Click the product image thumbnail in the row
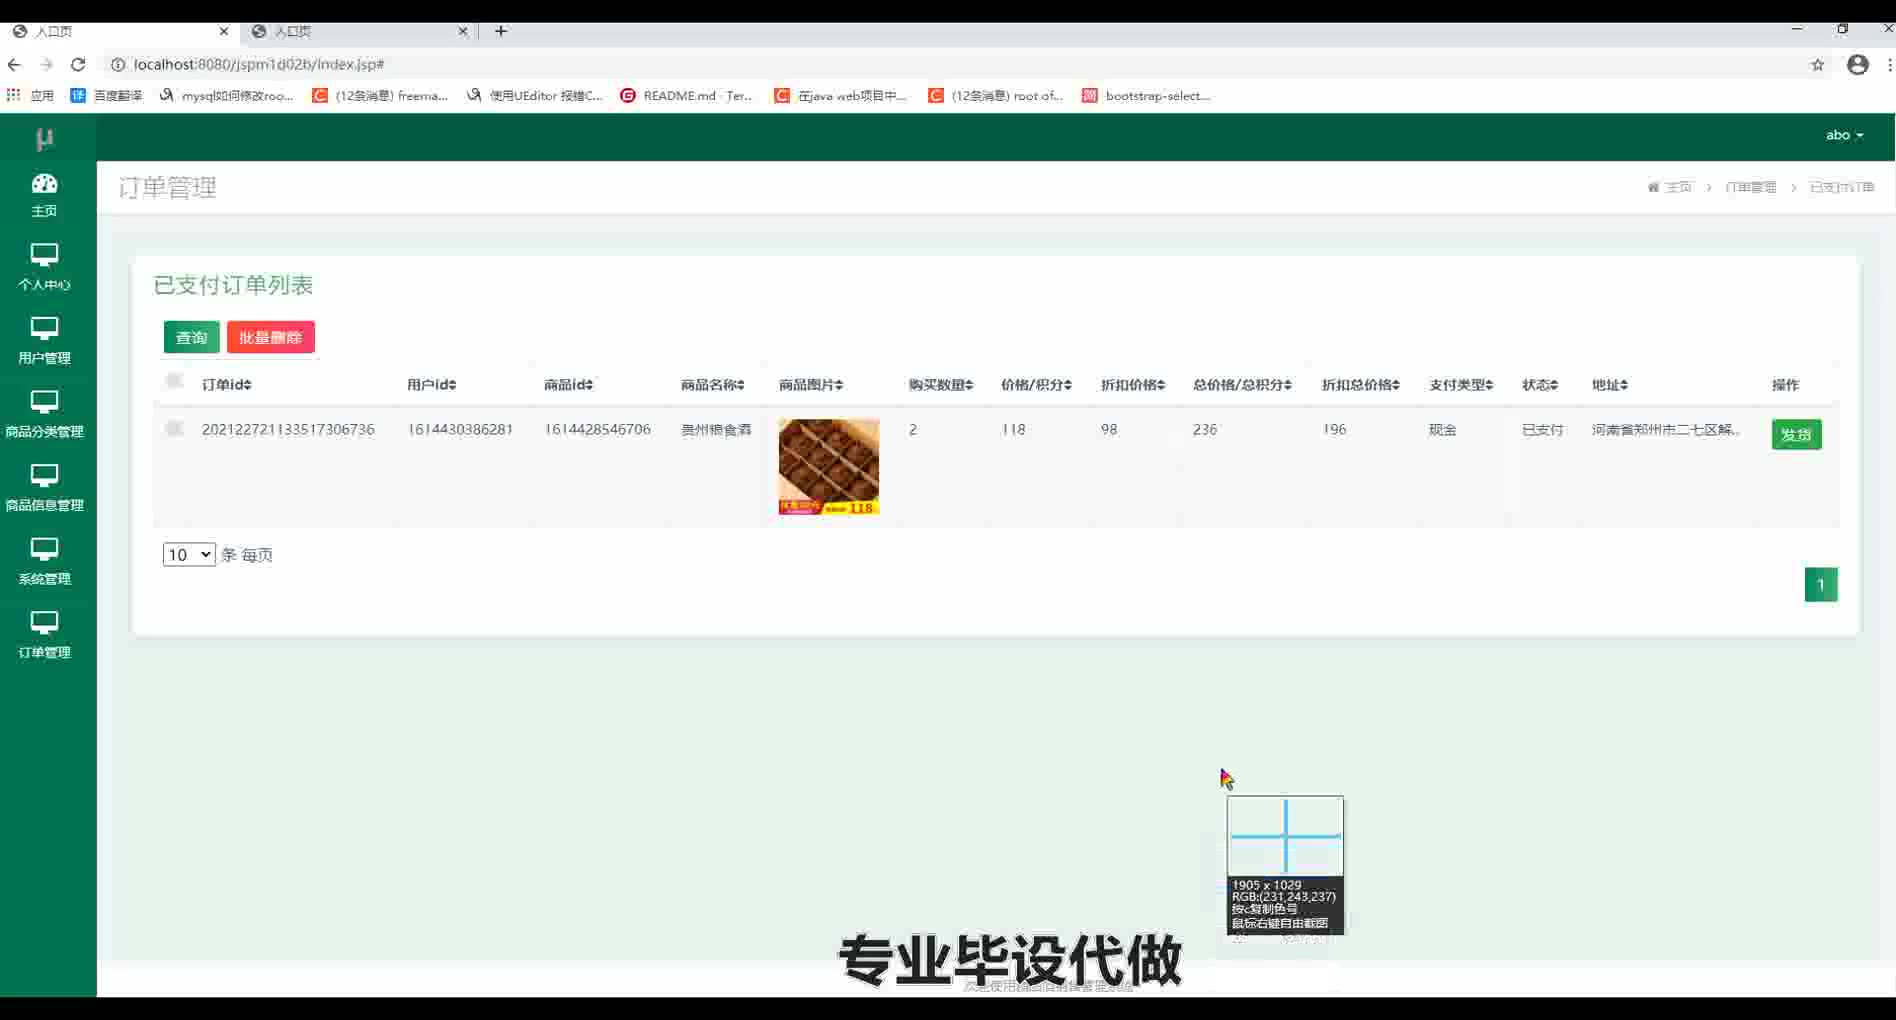 [x=829, y=467]
